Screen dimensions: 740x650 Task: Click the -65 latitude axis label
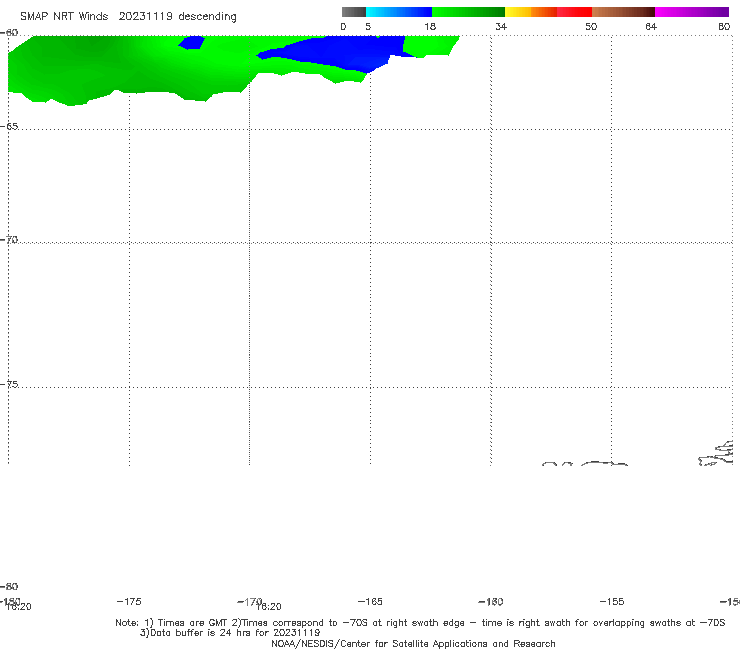click(x=9, y=127)
